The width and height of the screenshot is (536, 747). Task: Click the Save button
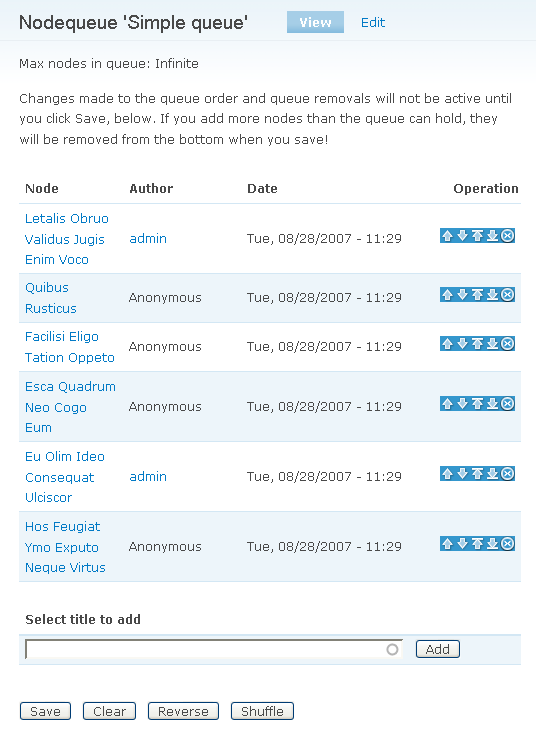click(45, 711)
